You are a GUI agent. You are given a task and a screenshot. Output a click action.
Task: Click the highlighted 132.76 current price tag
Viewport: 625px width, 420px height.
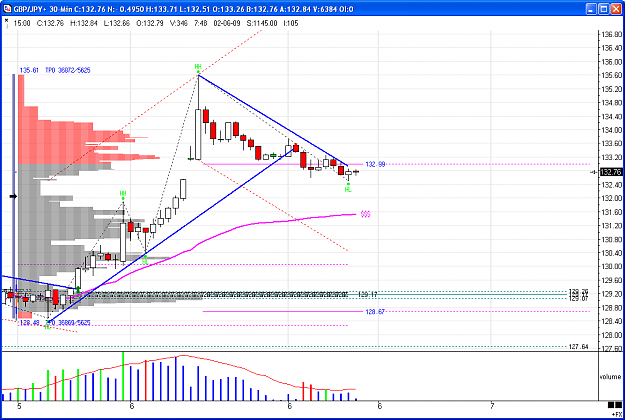pos(610,172)
